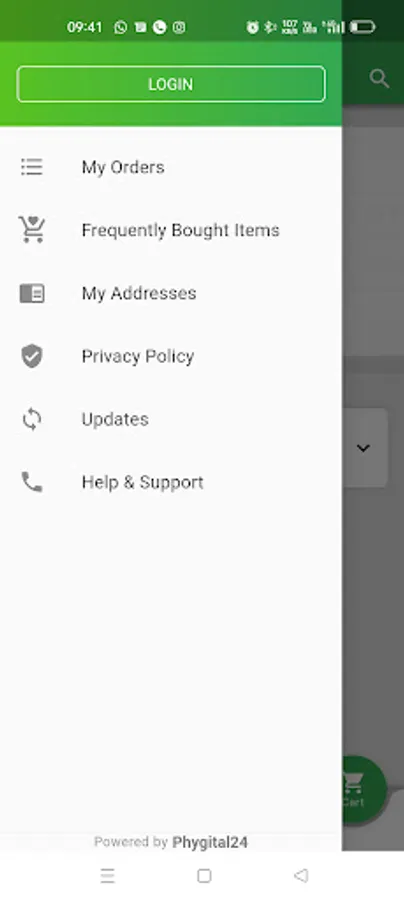Tap the Android home square button
Image resolution: width=404 pixels, height=900 pixels.
coord(204,875)
